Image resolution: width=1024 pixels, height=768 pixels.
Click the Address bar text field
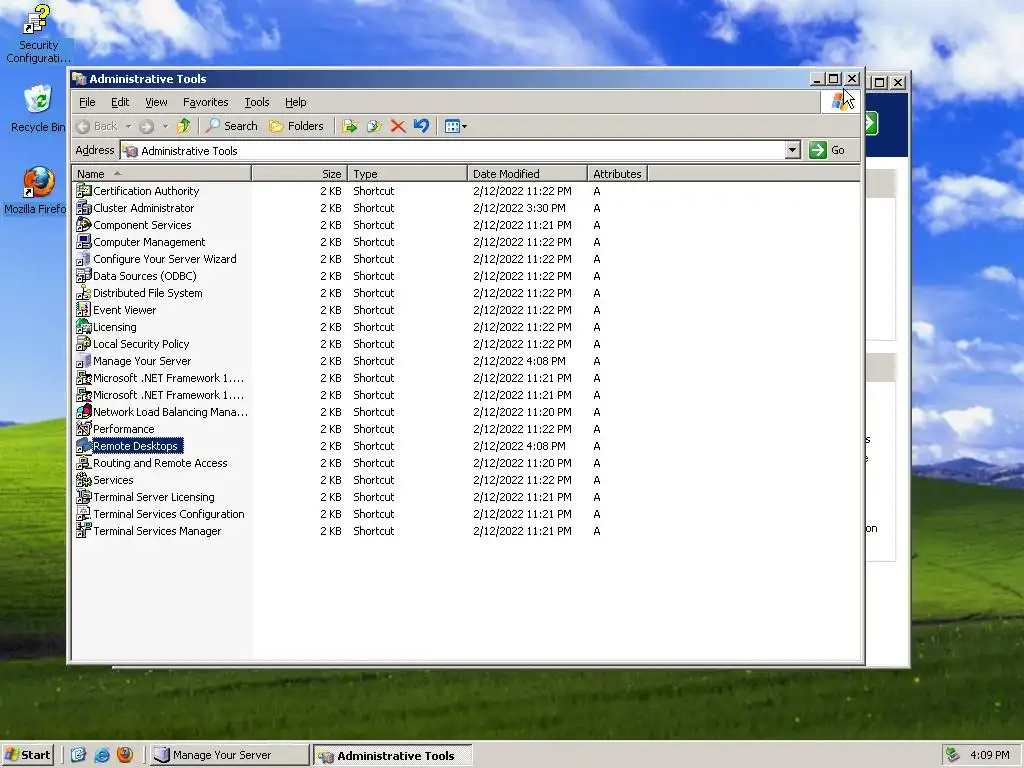[453, 150]
